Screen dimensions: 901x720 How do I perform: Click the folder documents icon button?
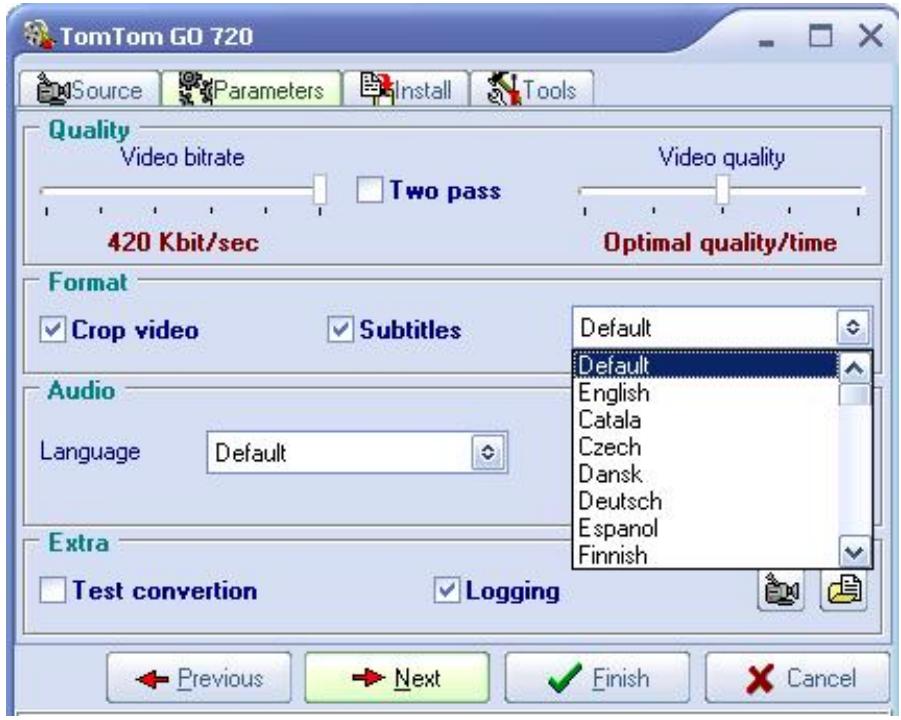point(844,590)
